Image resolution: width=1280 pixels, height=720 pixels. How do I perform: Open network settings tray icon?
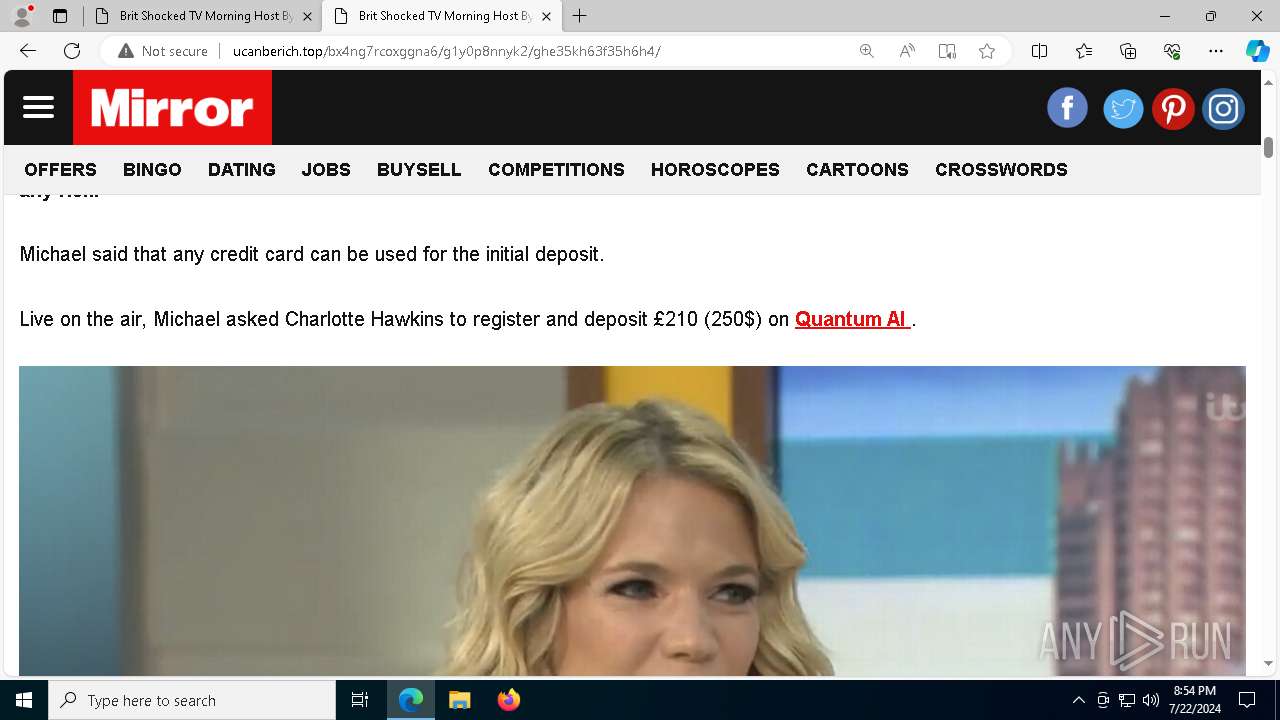coord(1127,700)
